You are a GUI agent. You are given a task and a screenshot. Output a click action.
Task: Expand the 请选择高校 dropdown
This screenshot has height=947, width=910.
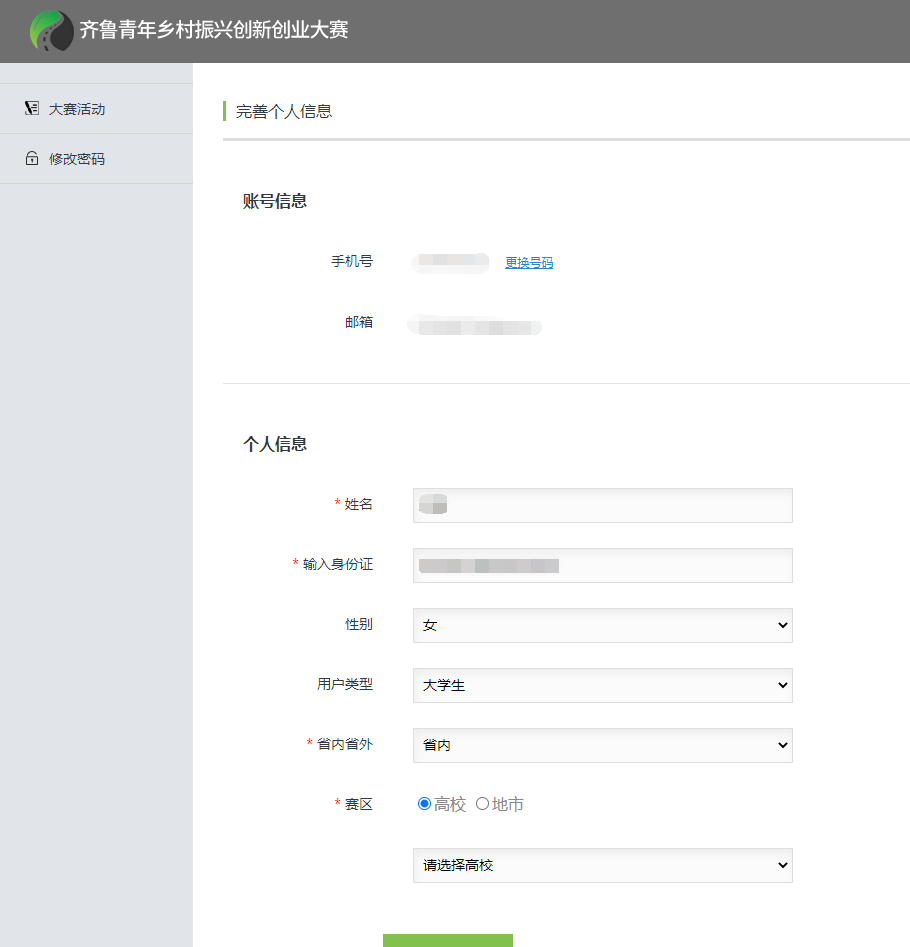[x=602, y=865]
